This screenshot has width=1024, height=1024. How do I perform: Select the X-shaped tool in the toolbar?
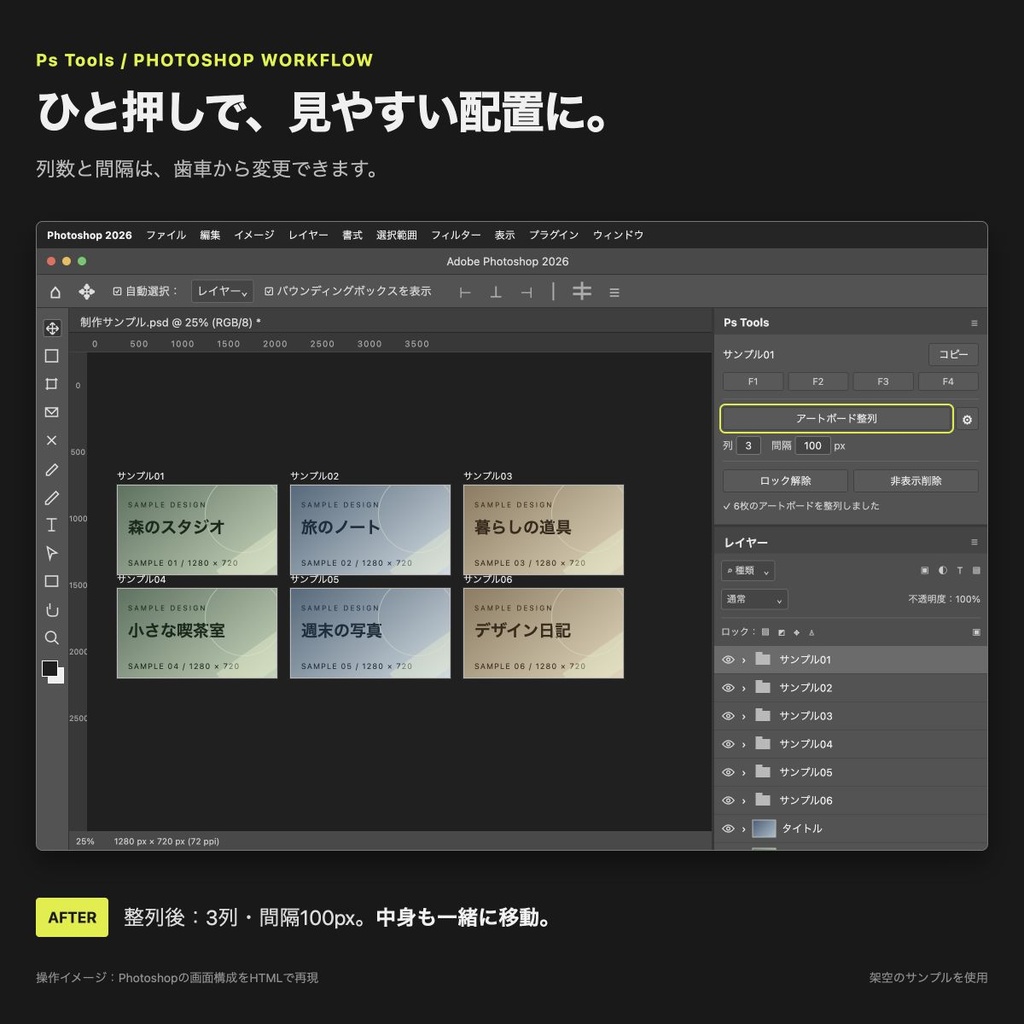click(52, 440)
